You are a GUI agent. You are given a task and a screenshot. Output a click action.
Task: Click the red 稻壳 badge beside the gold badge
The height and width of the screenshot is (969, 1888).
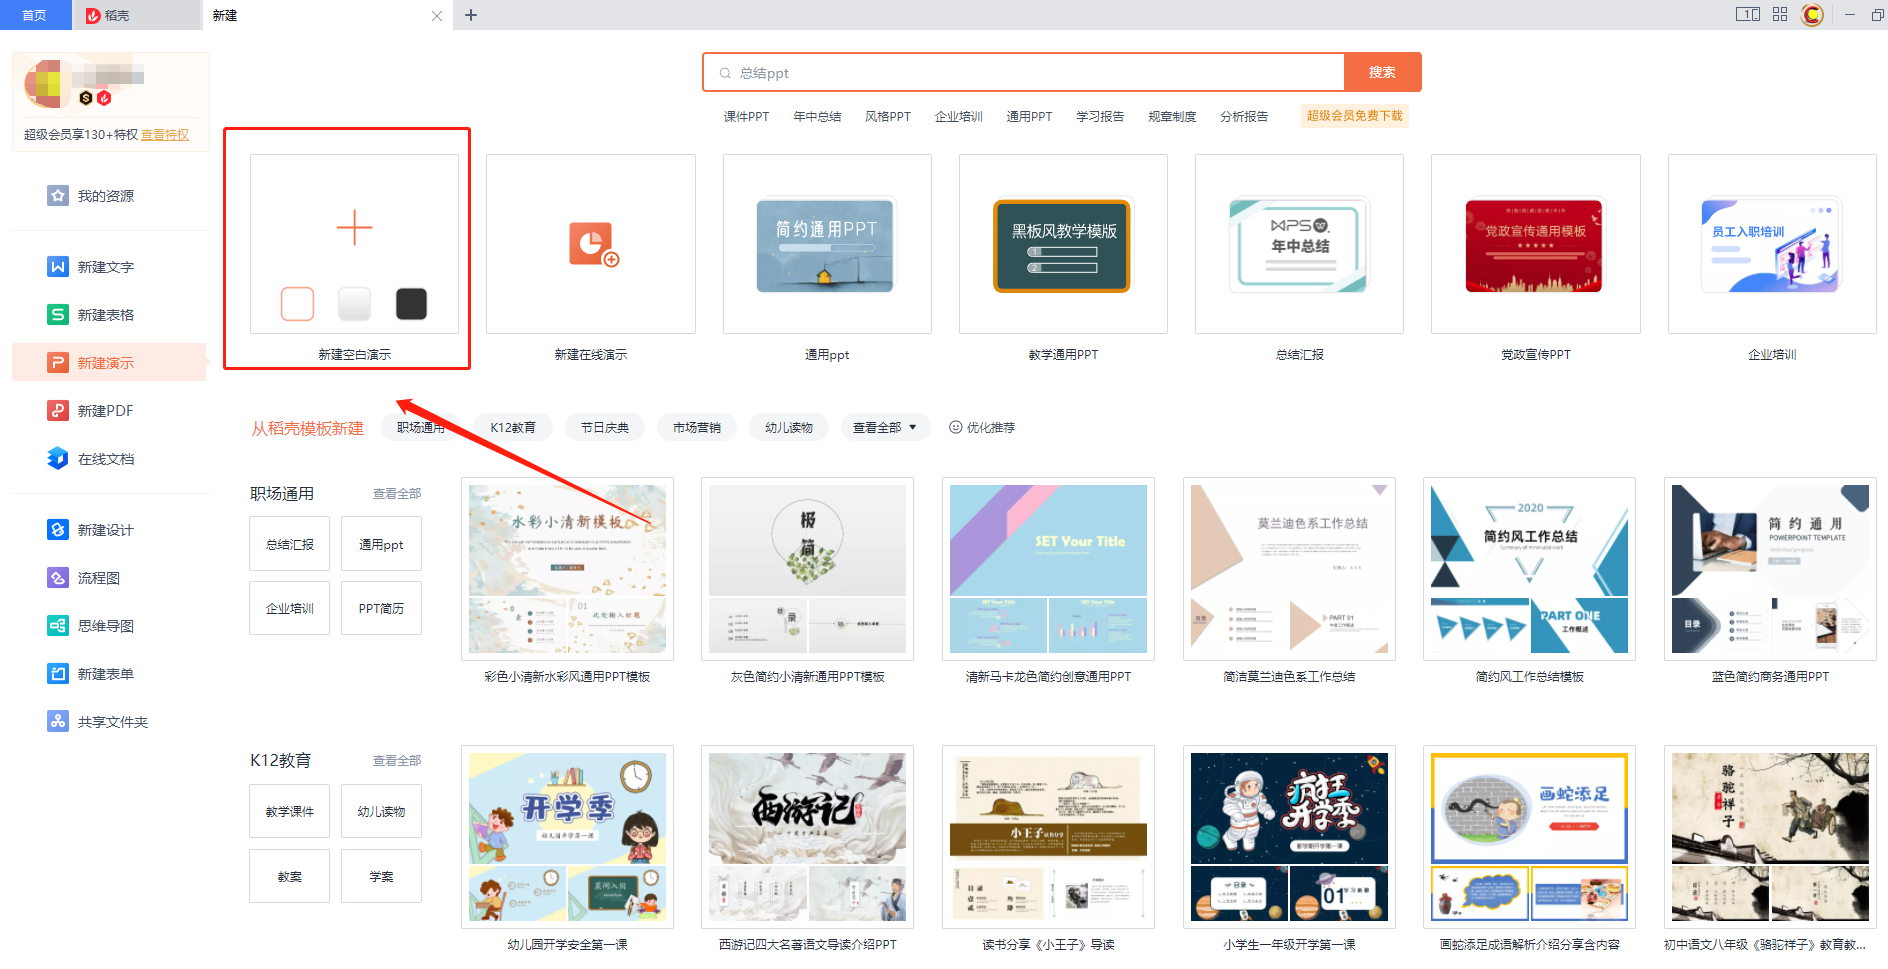[104, 98]
